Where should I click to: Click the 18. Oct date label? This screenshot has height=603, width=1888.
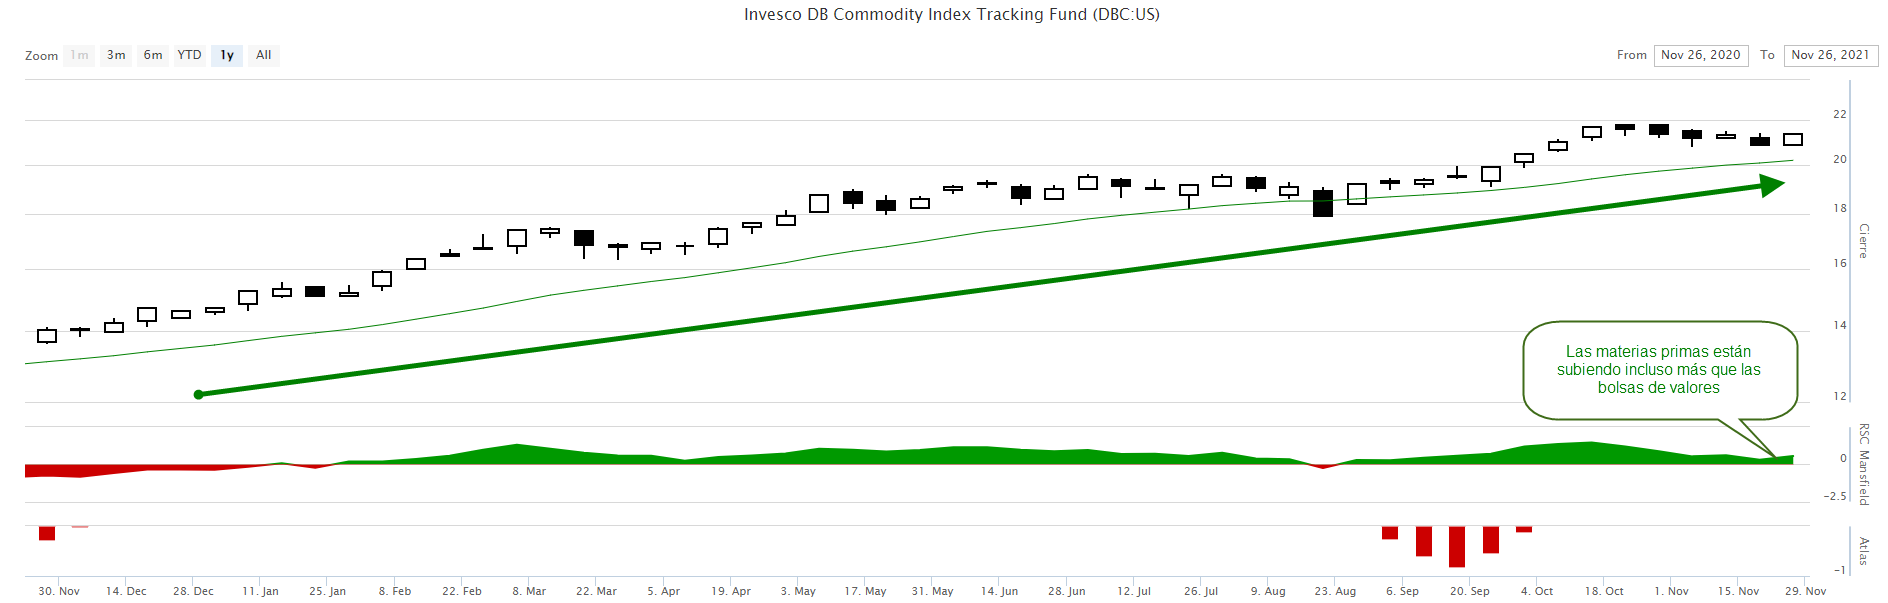pos(1604,591)
